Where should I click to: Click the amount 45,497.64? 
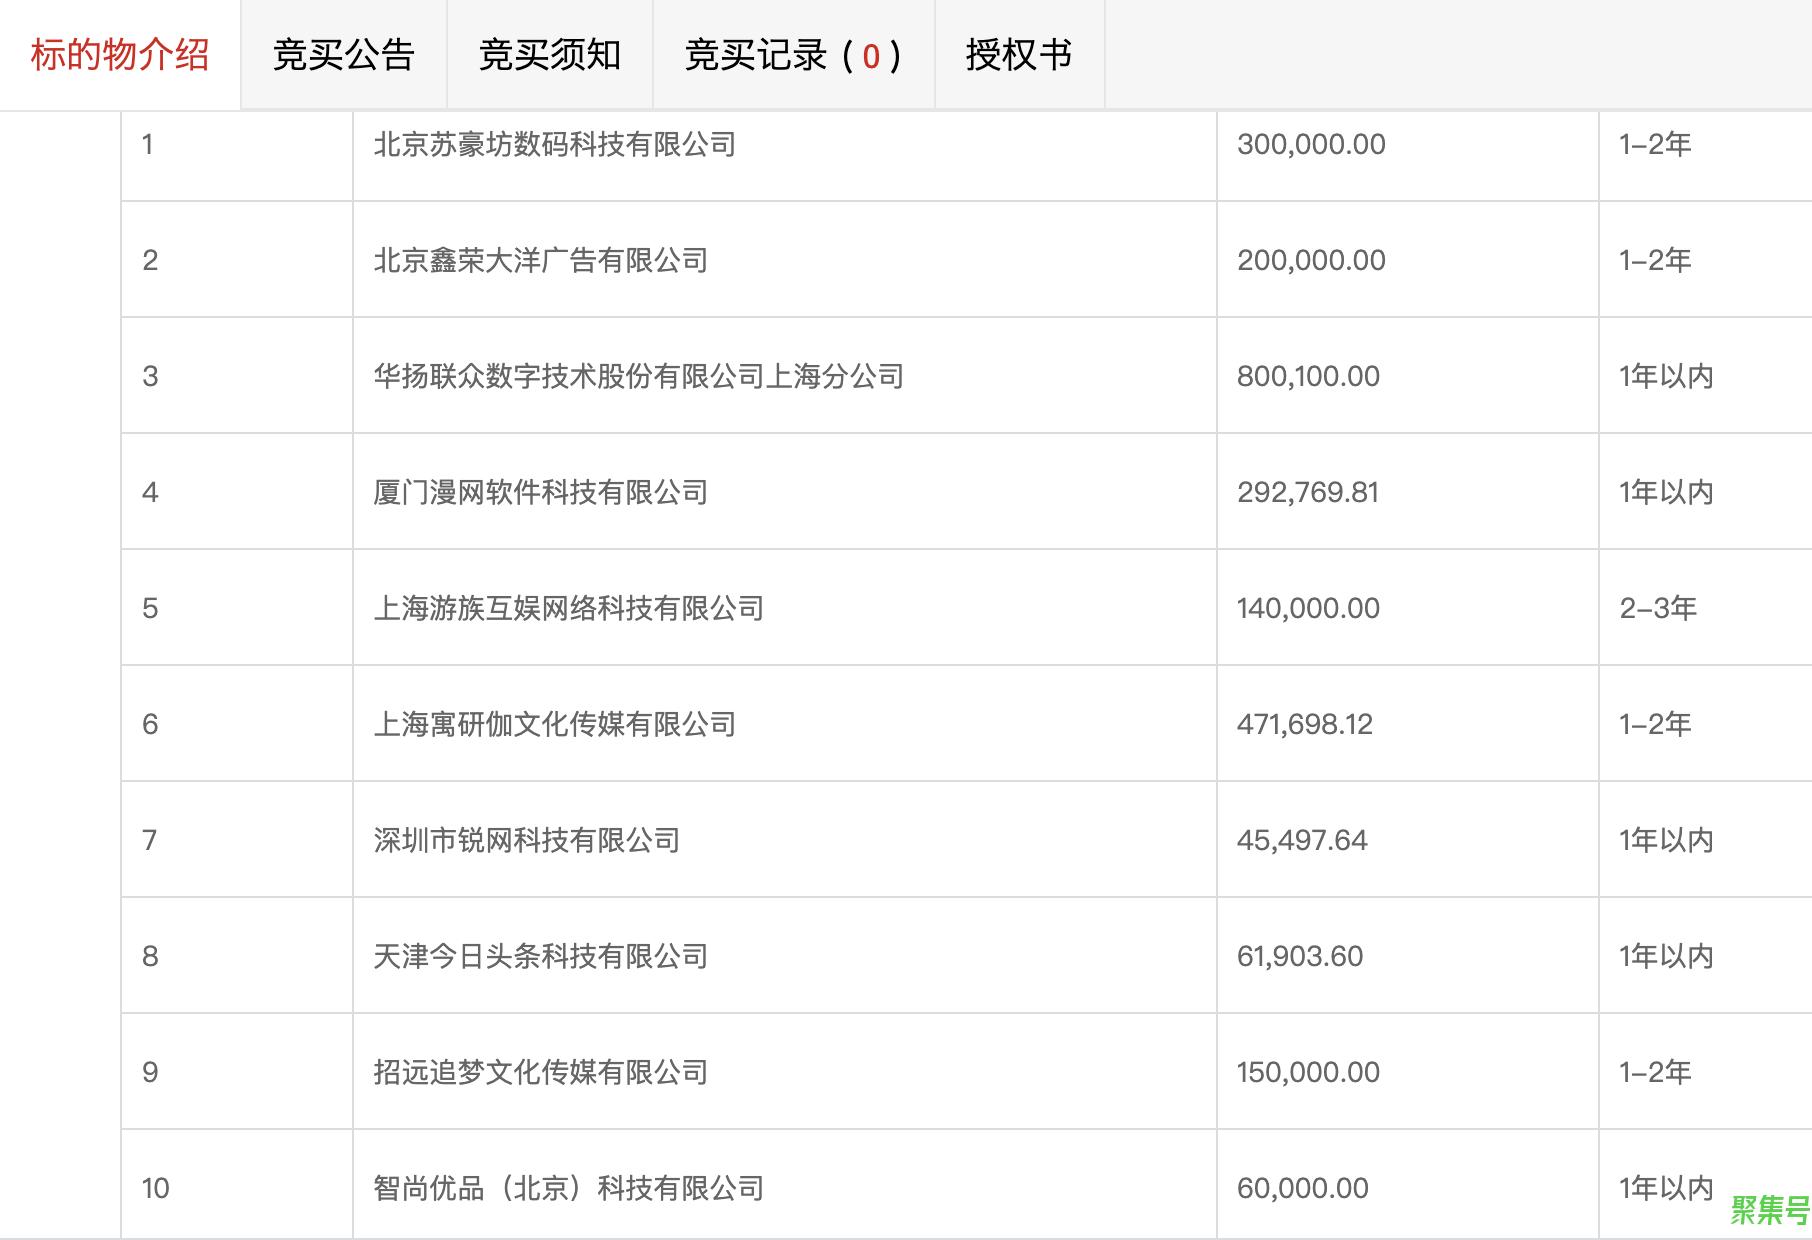[1302, 841]
